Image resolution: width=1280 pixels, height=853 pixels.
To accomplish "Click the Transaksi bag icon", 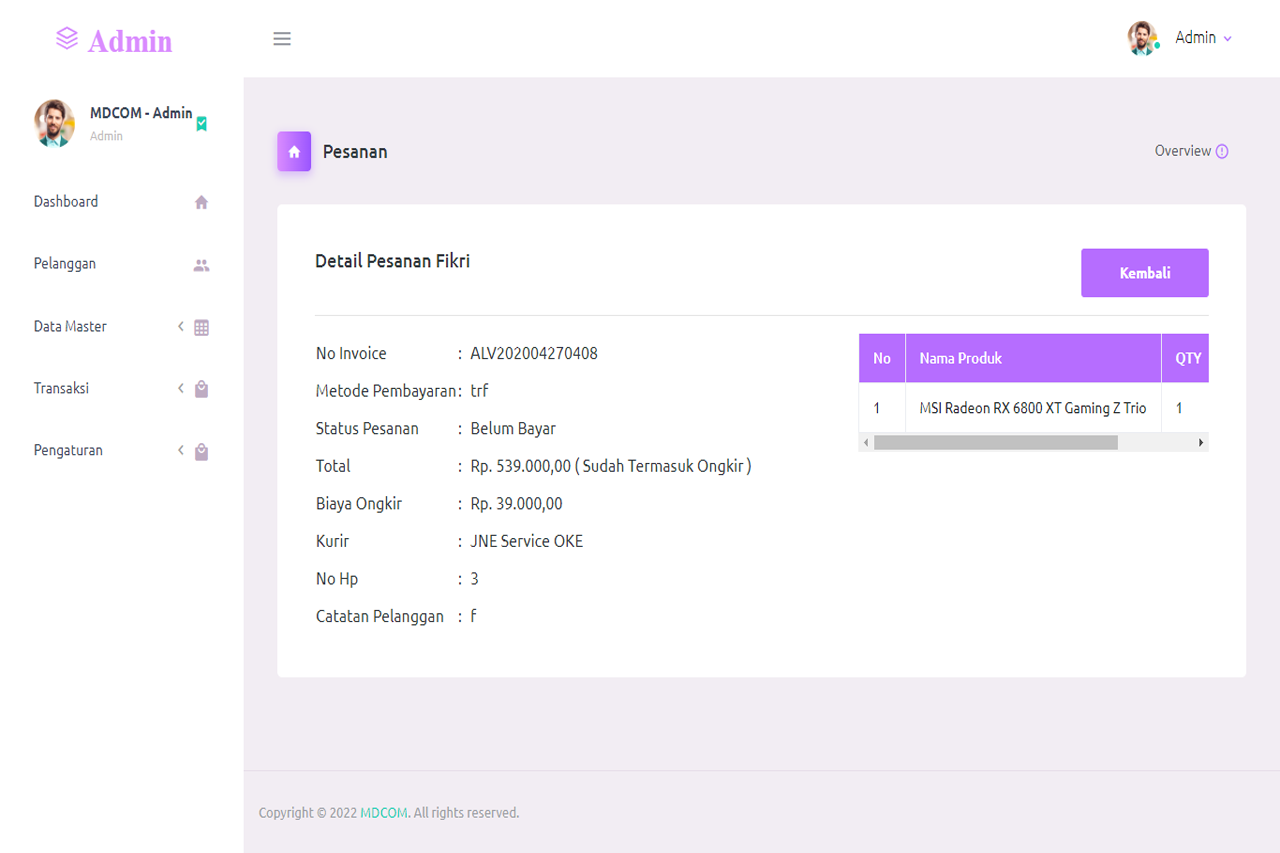I will (x=201, y=389).
